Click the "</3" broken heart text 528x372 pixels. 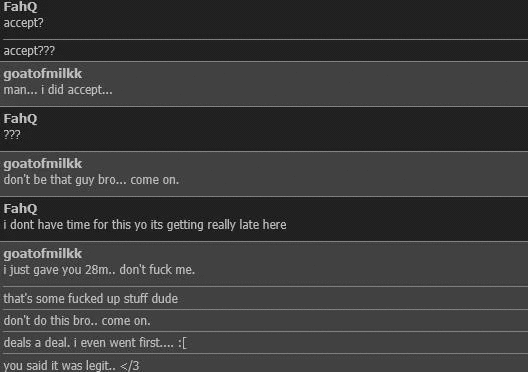[x=130, y=366]
